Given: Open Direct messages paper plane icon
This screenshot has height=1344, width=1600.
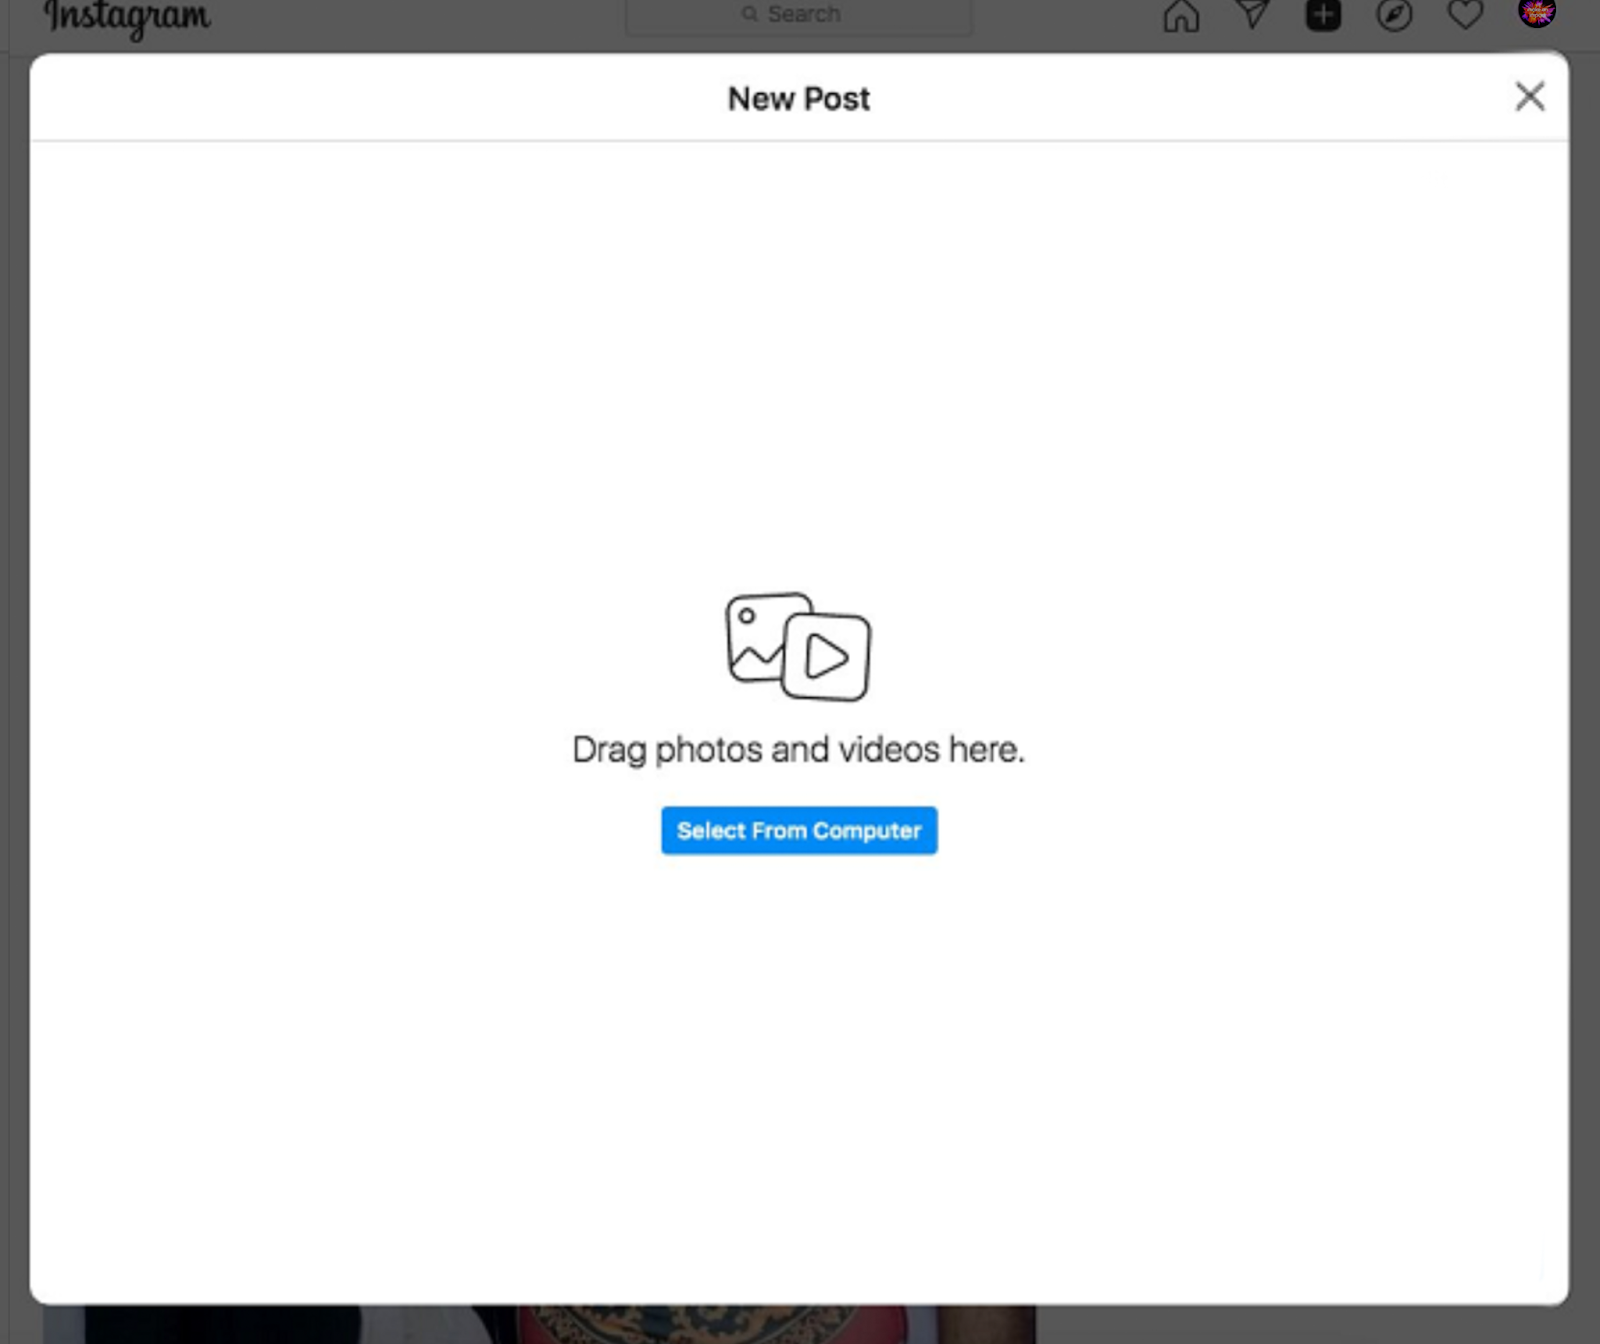Looking at the screenshot, I should click(1252, 14).
